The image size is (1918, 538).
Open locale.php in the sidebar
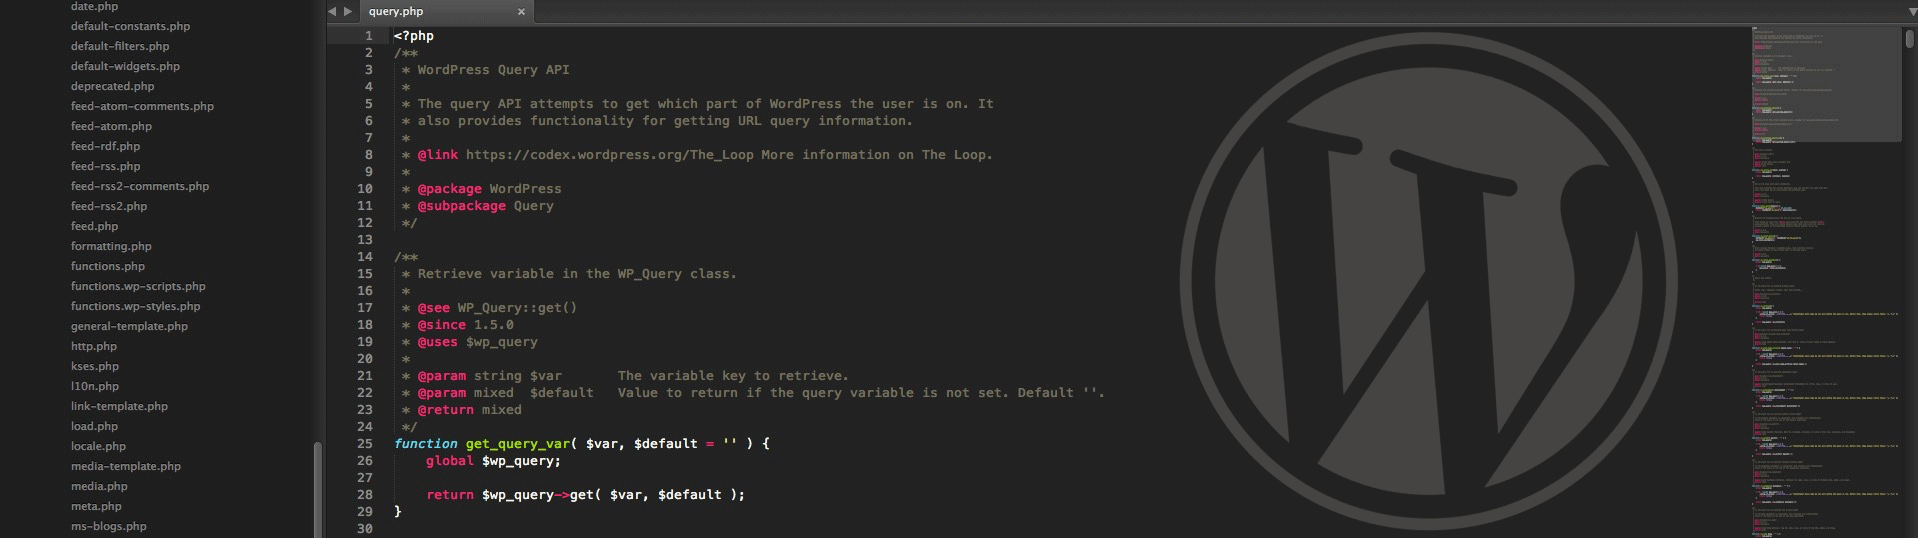pyautogui.click(x=98, y=446)
